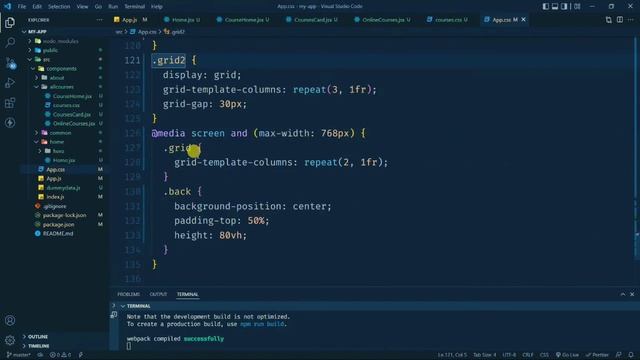Open the Accounts icon in activity bar
640x360 pixels.
(x=10, y=320)
